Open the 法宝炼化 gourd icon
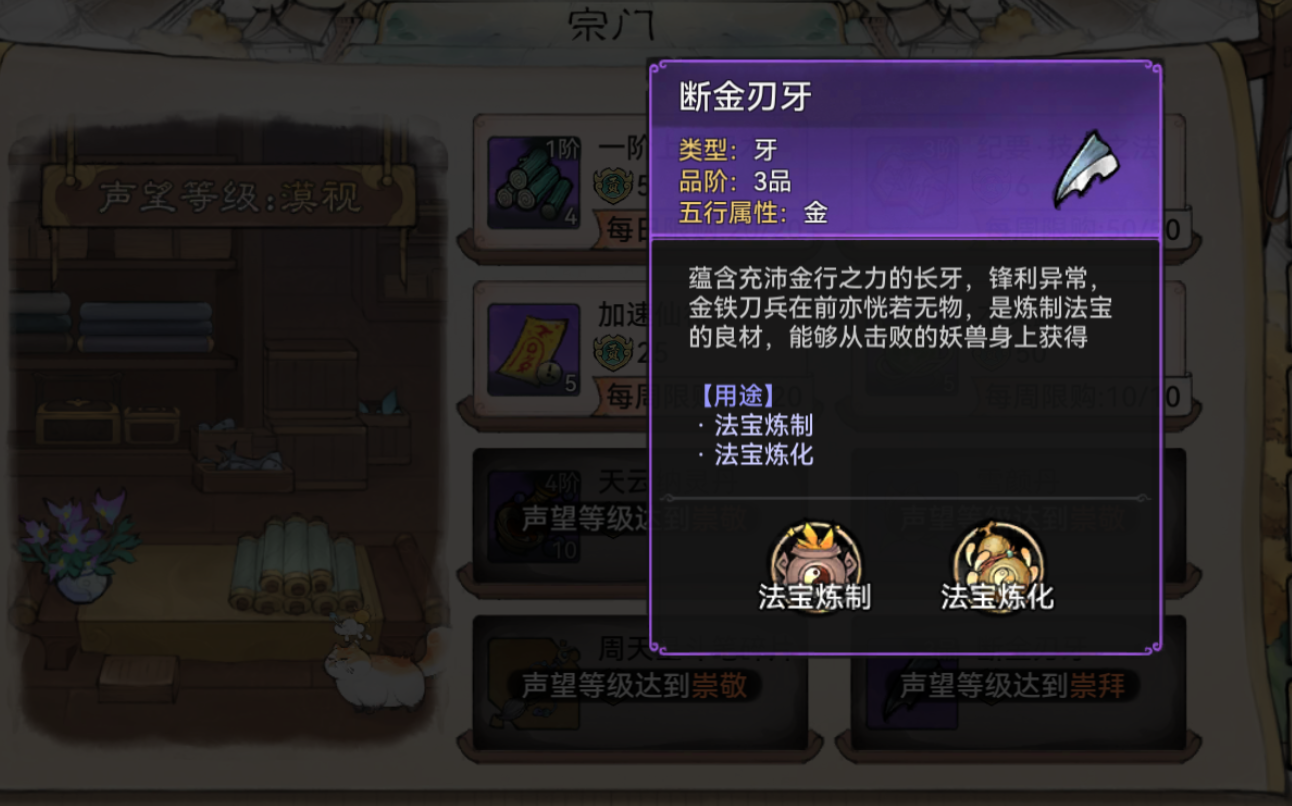Viewport: 1292px width, 806px height. [x=997, y=558]
